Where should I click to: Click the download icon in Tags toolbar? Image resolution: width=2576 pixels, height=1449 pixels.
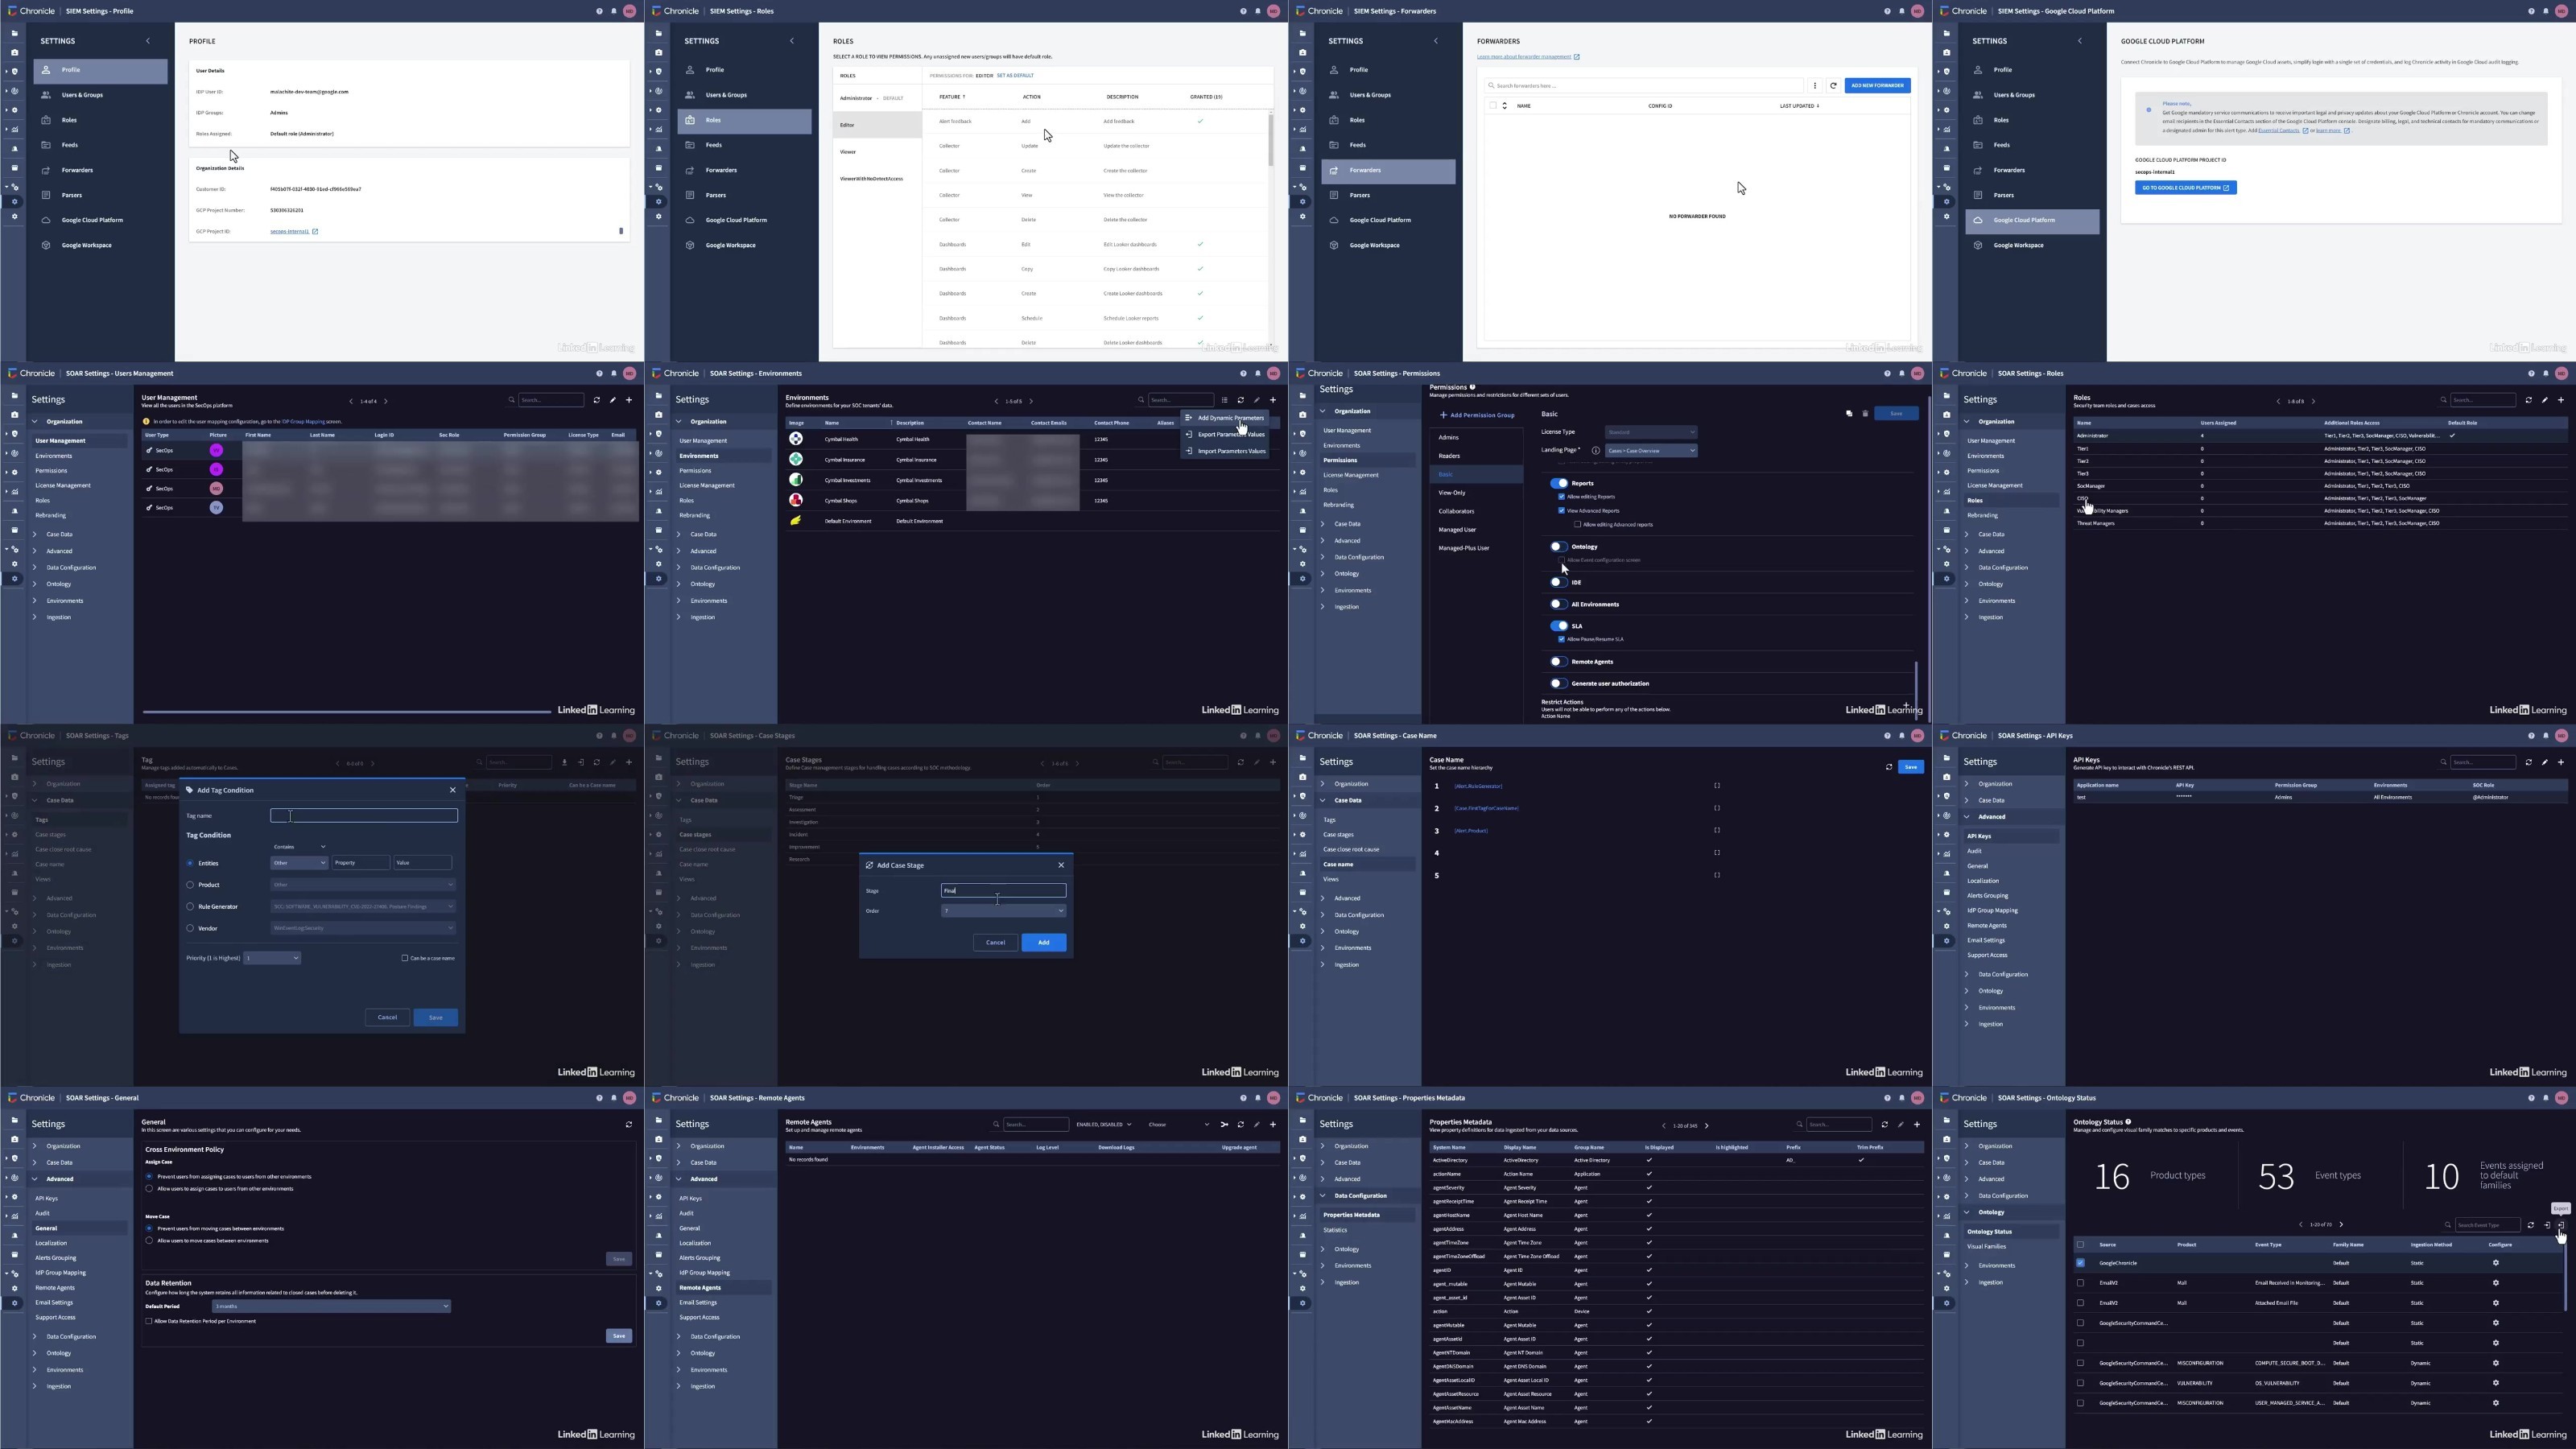pyautogui.click(x=564, y=763)
